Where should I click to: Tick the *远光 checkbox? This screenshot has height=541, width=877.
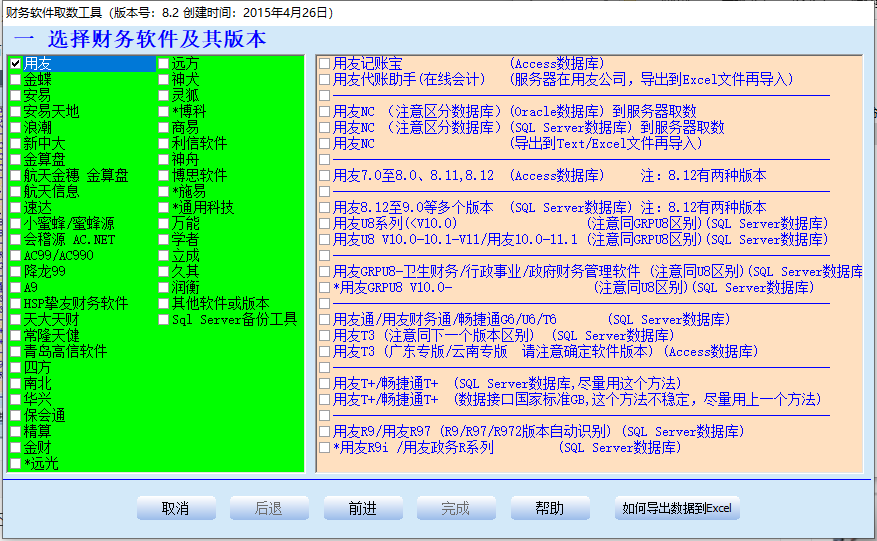point(16,464)
